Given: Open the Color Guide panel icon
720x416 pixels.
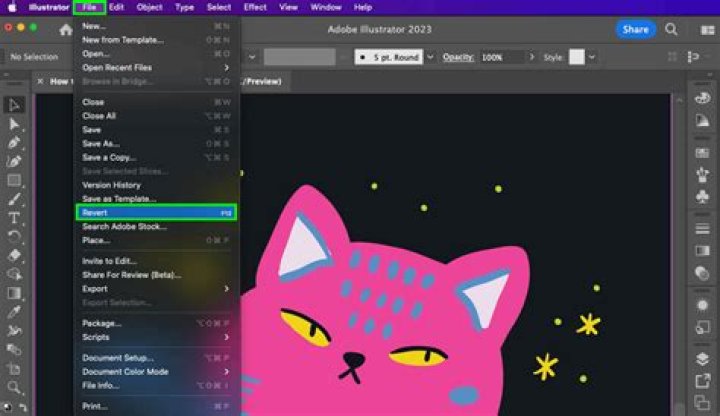Looking at the screenshot, I should [x=702, y=120].
